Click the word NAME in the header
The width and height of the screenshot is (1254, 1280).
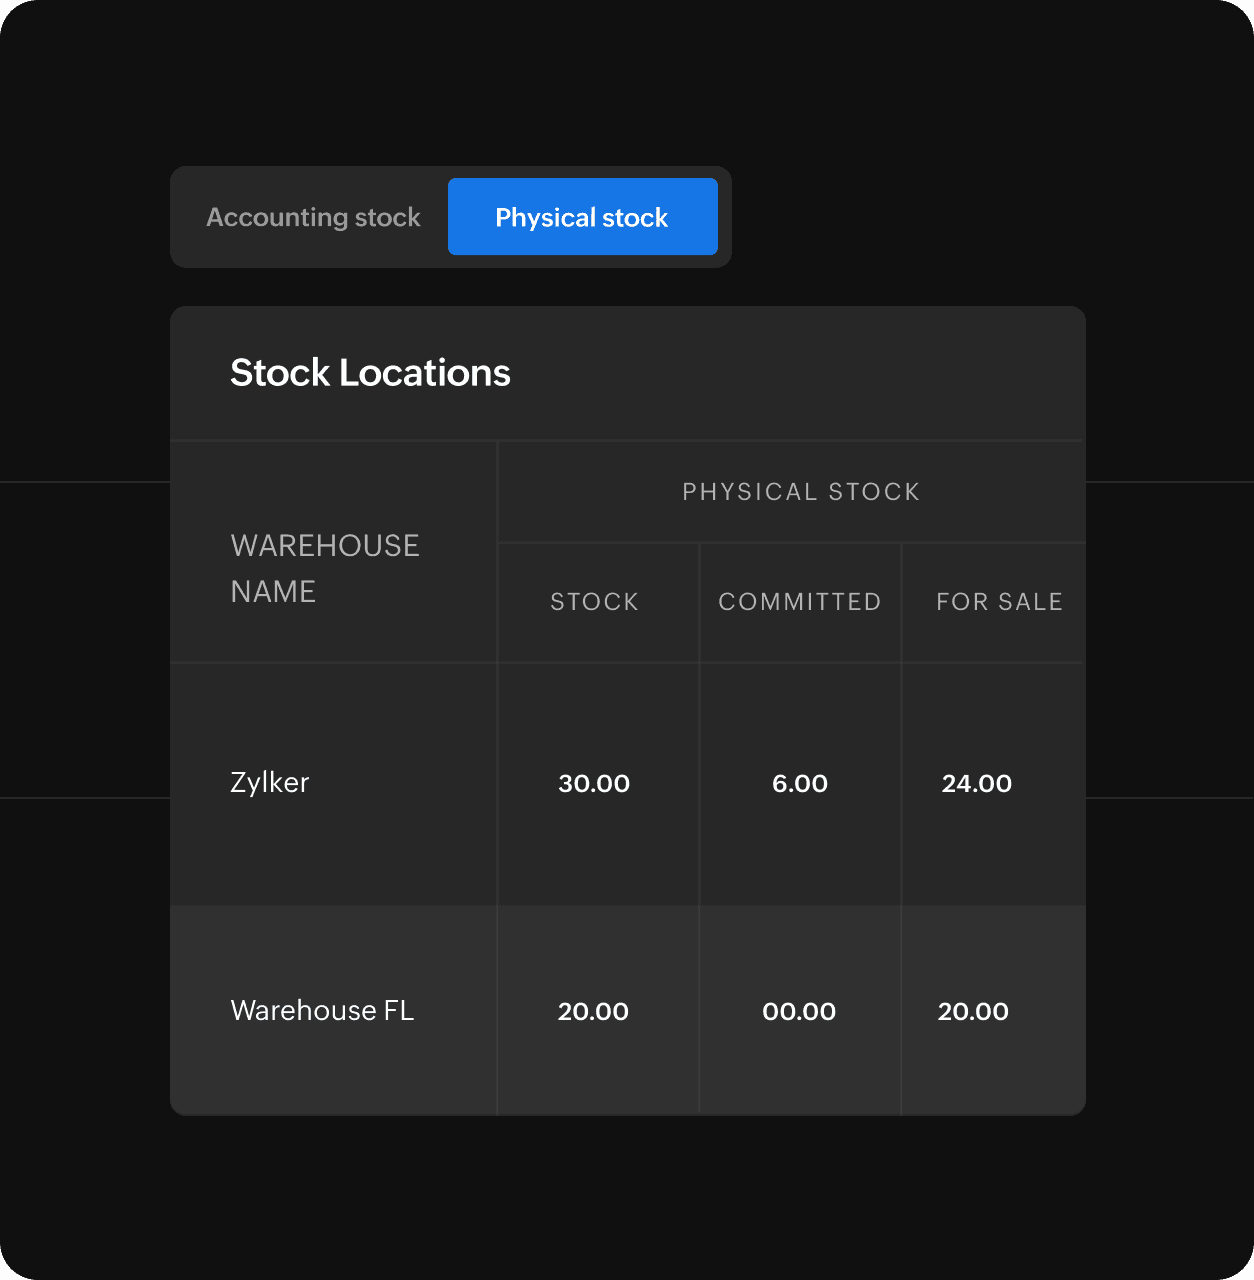273,592
